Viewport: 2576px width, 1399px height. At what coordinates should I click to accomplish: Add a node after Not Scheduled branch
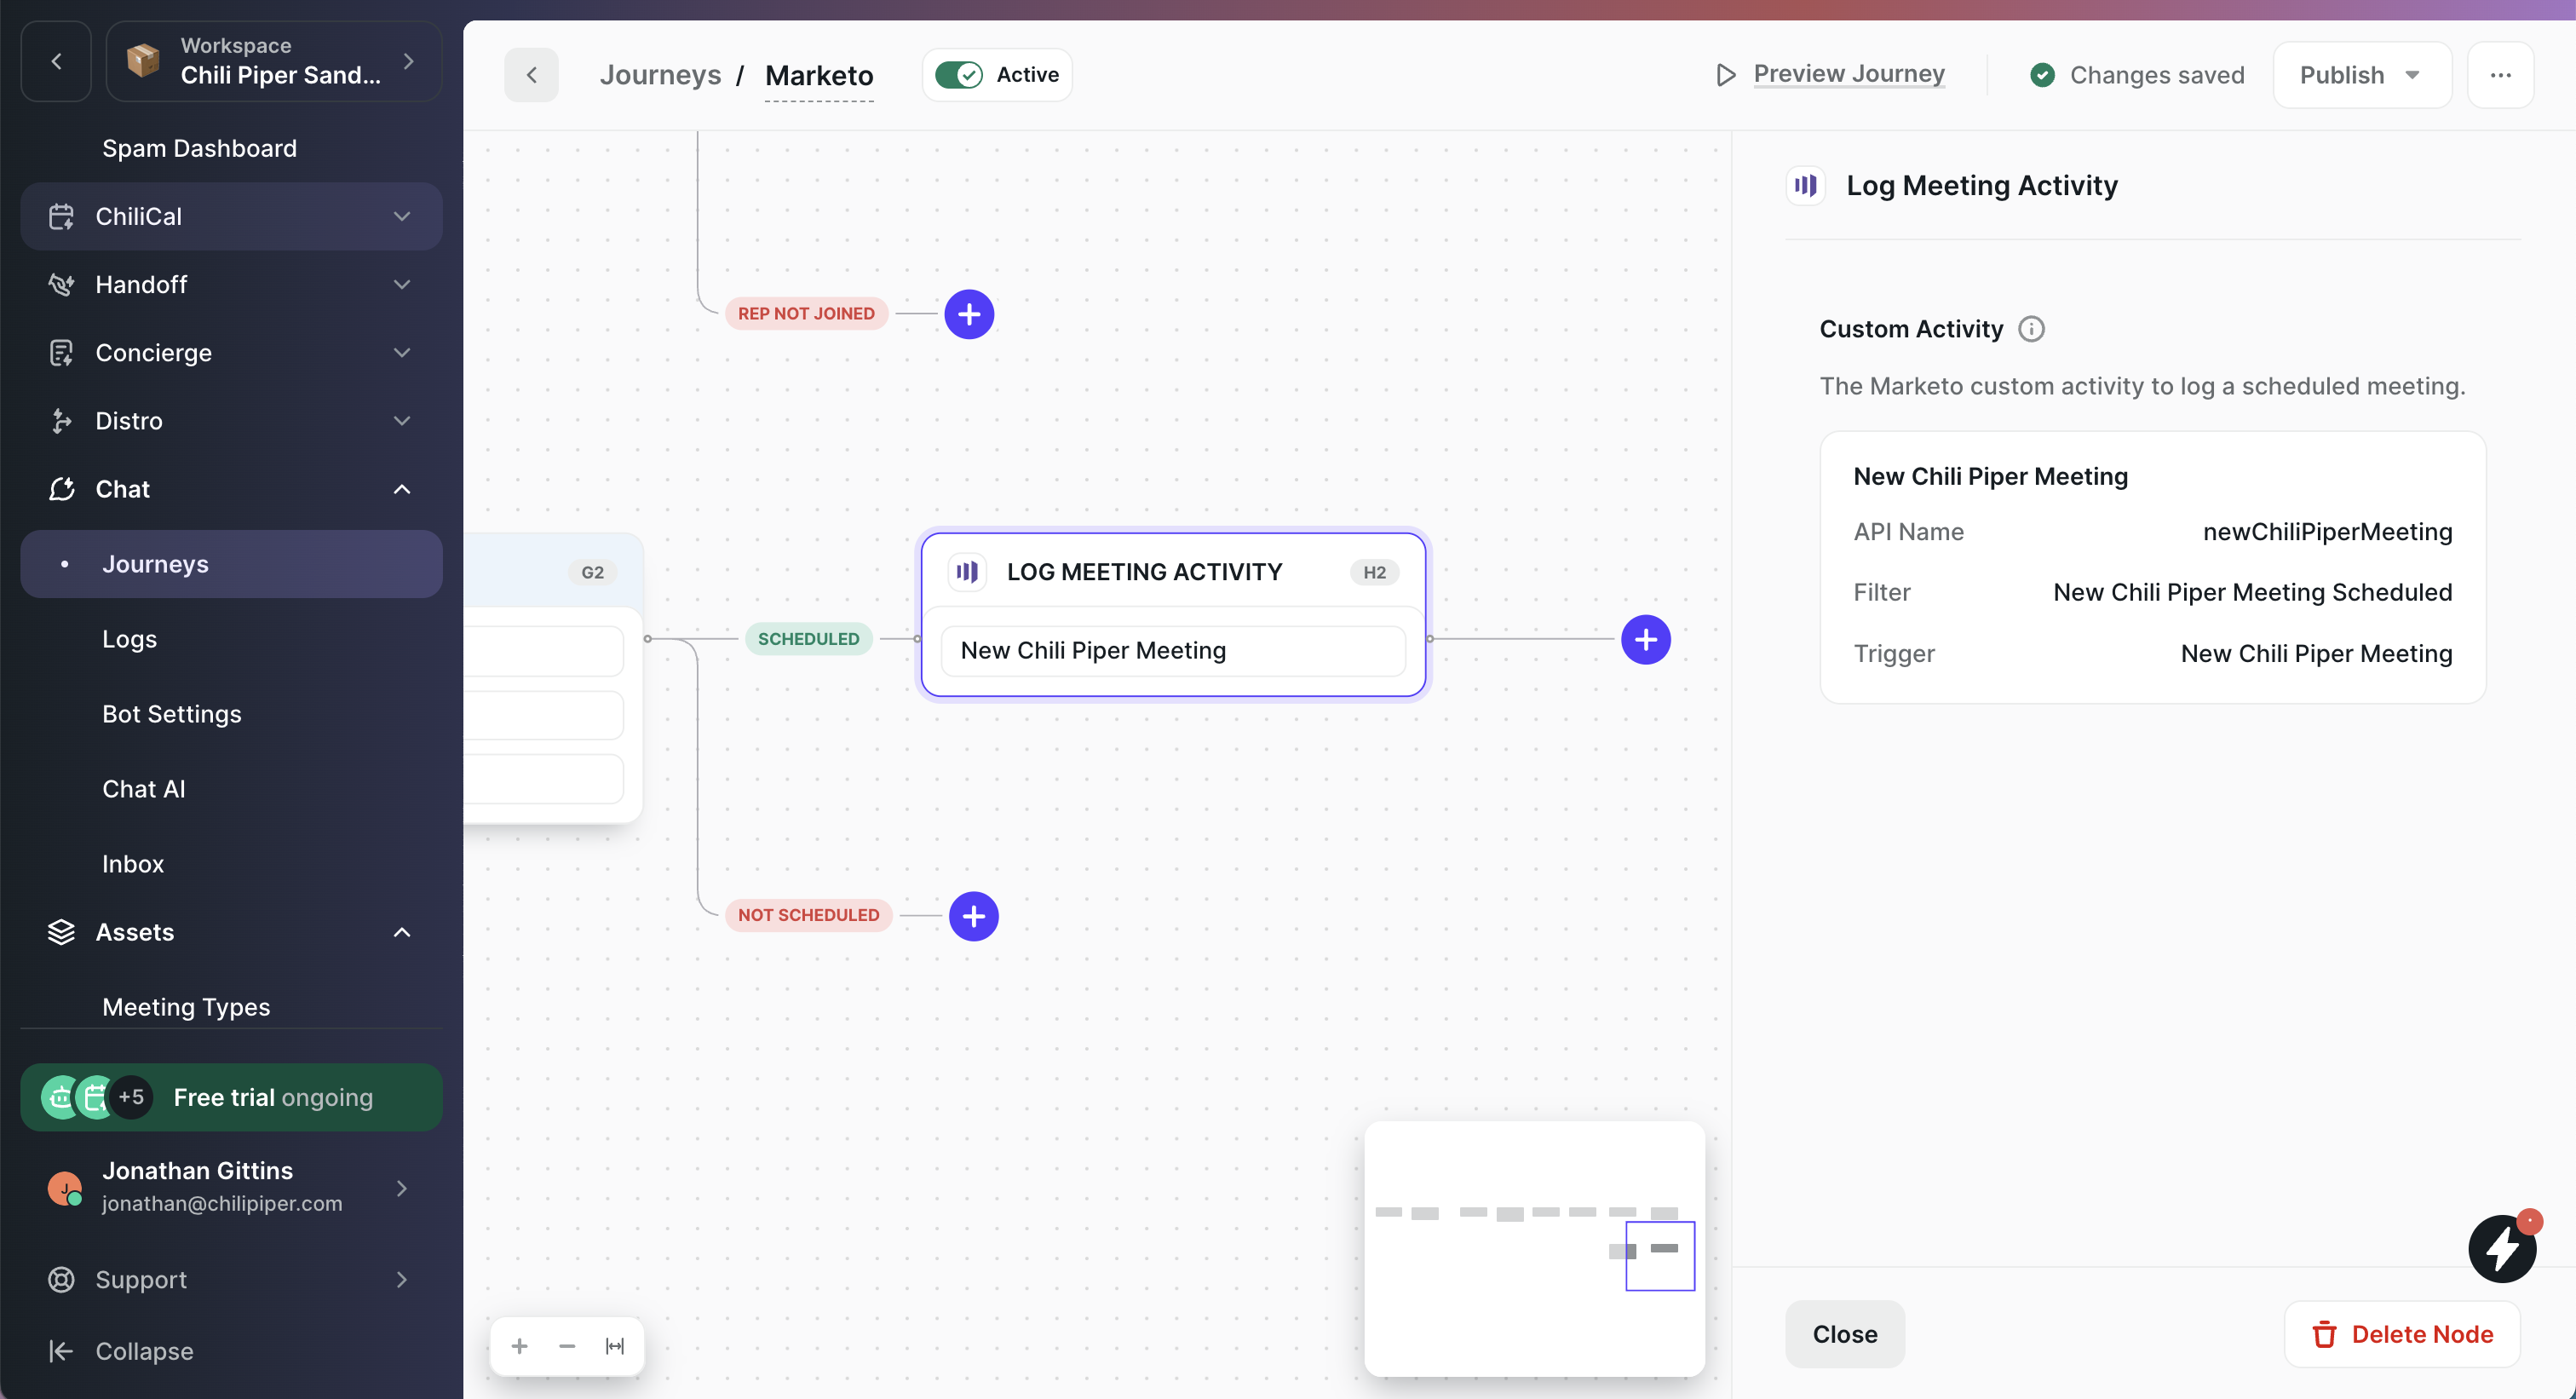coord(972,916)
